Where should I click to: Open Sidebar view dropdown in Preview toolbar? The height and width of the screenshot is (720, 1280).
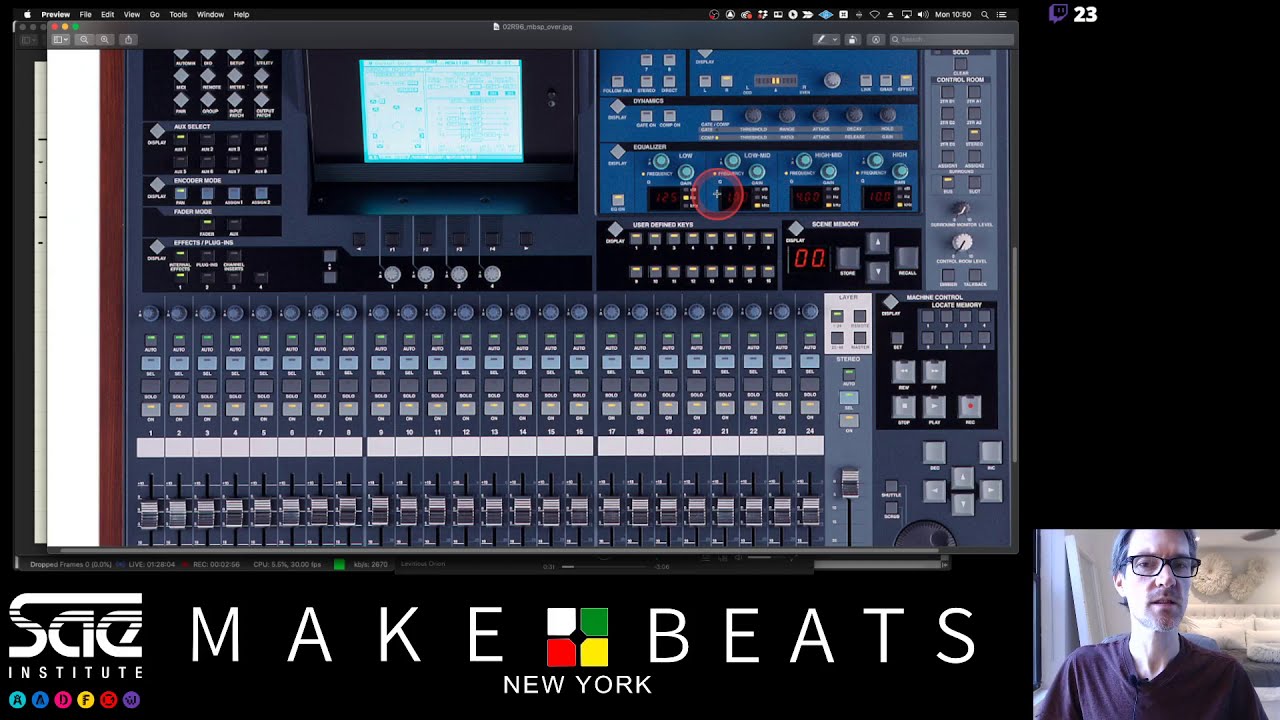(60, 39)
